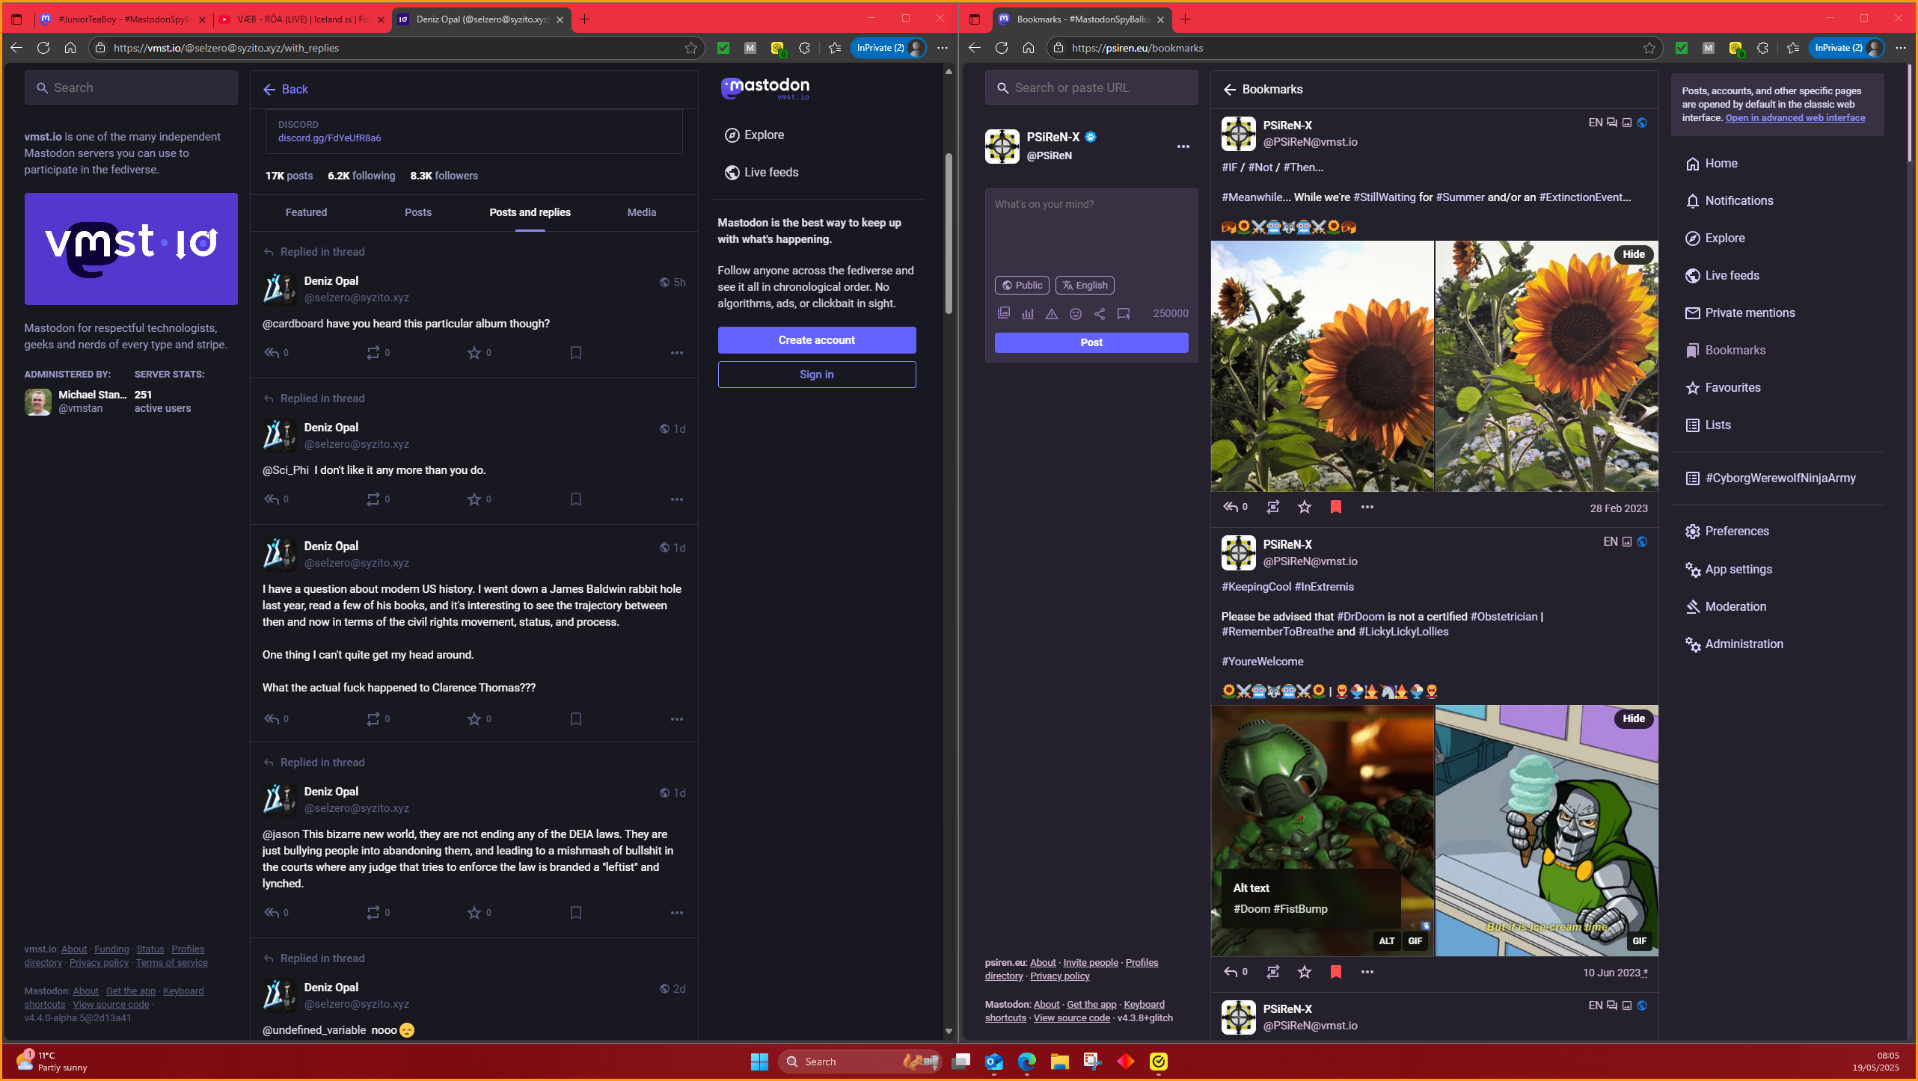Open more options on the Clarence Thomas post
Screen dimensions: 1918x1081
coord(677,719)
